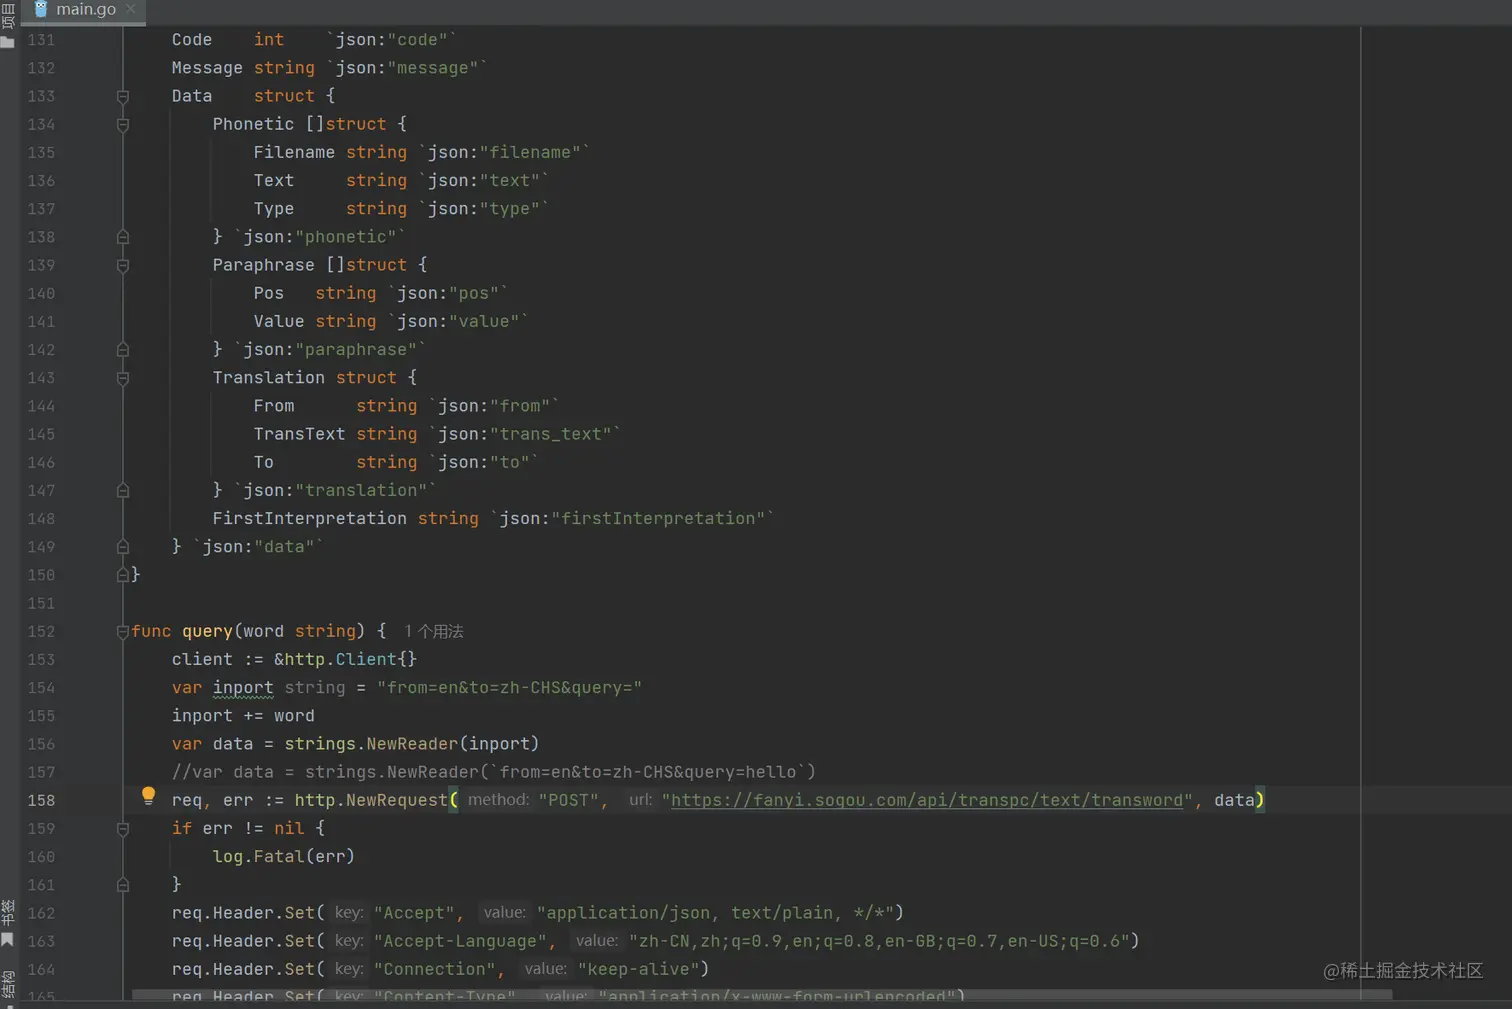Click fold end marker on line 150
The height and width of the screenshot is (1009, 1512).
123,575
